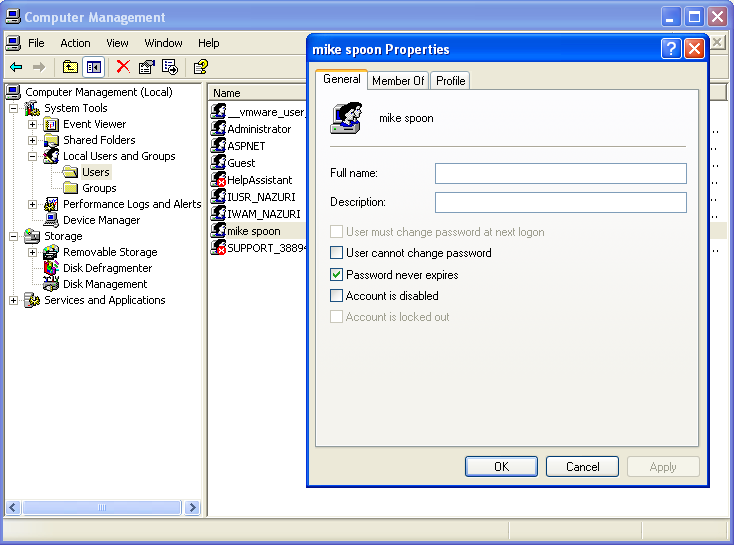Screen dimensions: 734x545
Task: Click the Up one level folder icon
Action: [70, 67]
